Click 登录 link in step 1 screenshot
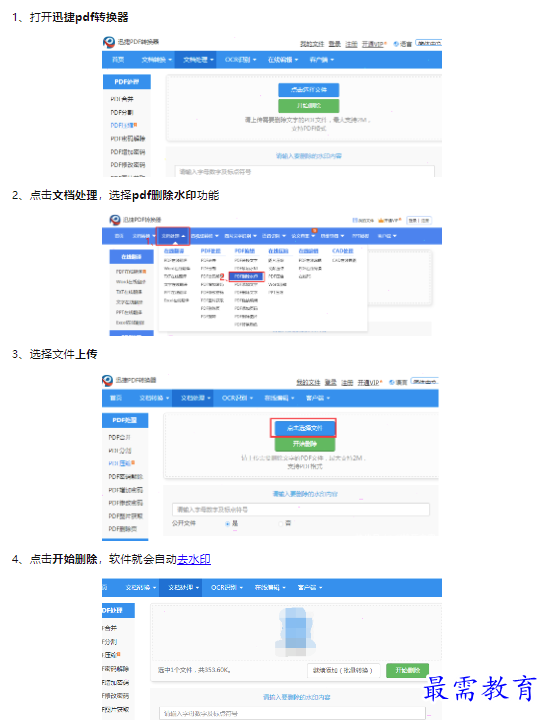 (334, 44)
